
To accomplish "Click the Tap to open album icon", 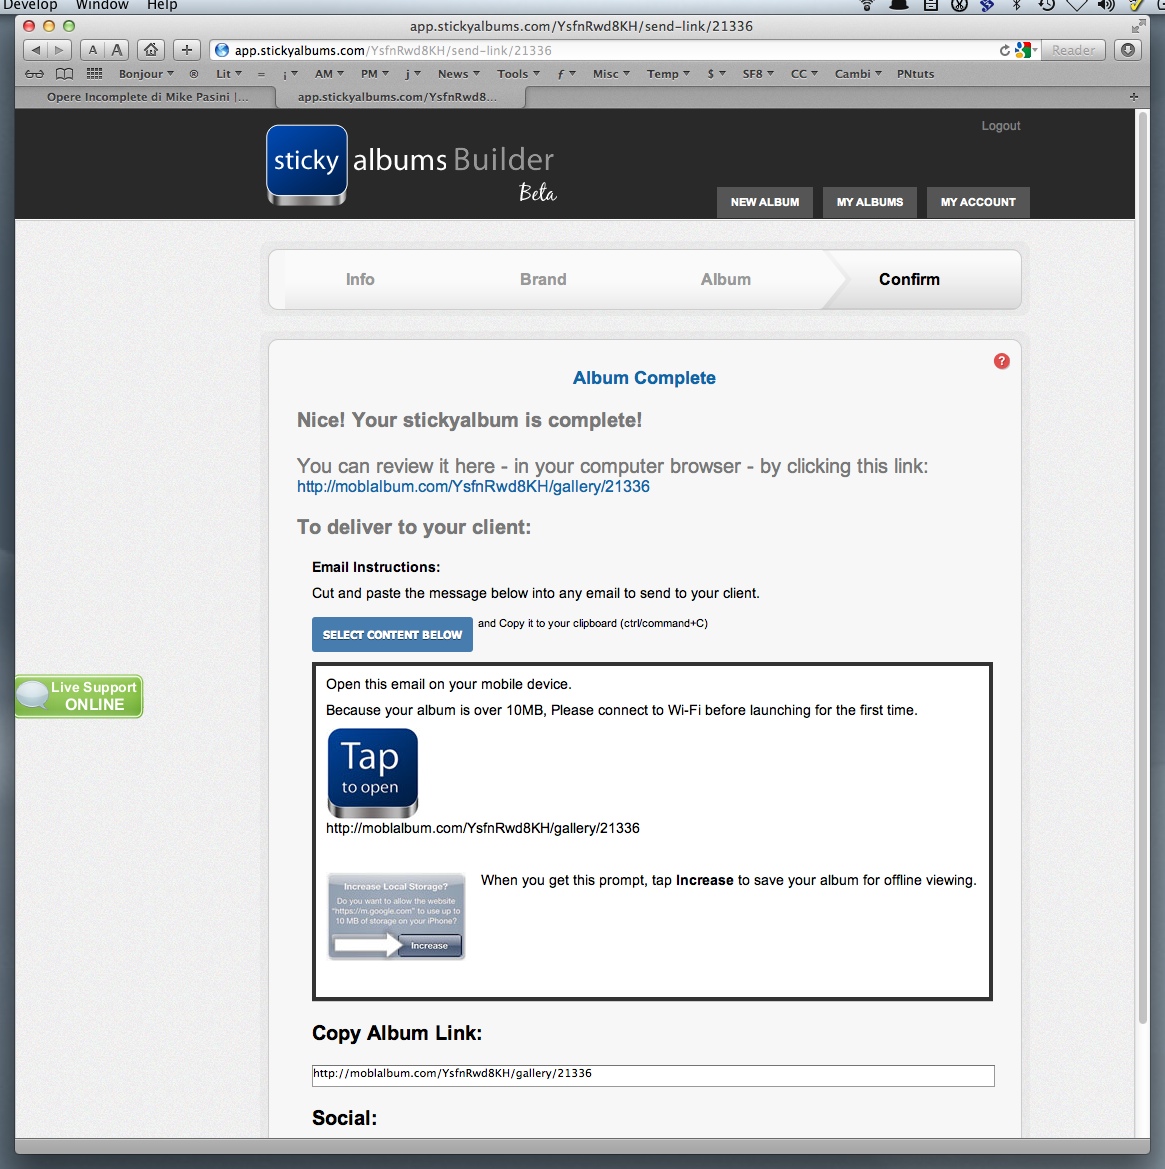I will [372, 772].
